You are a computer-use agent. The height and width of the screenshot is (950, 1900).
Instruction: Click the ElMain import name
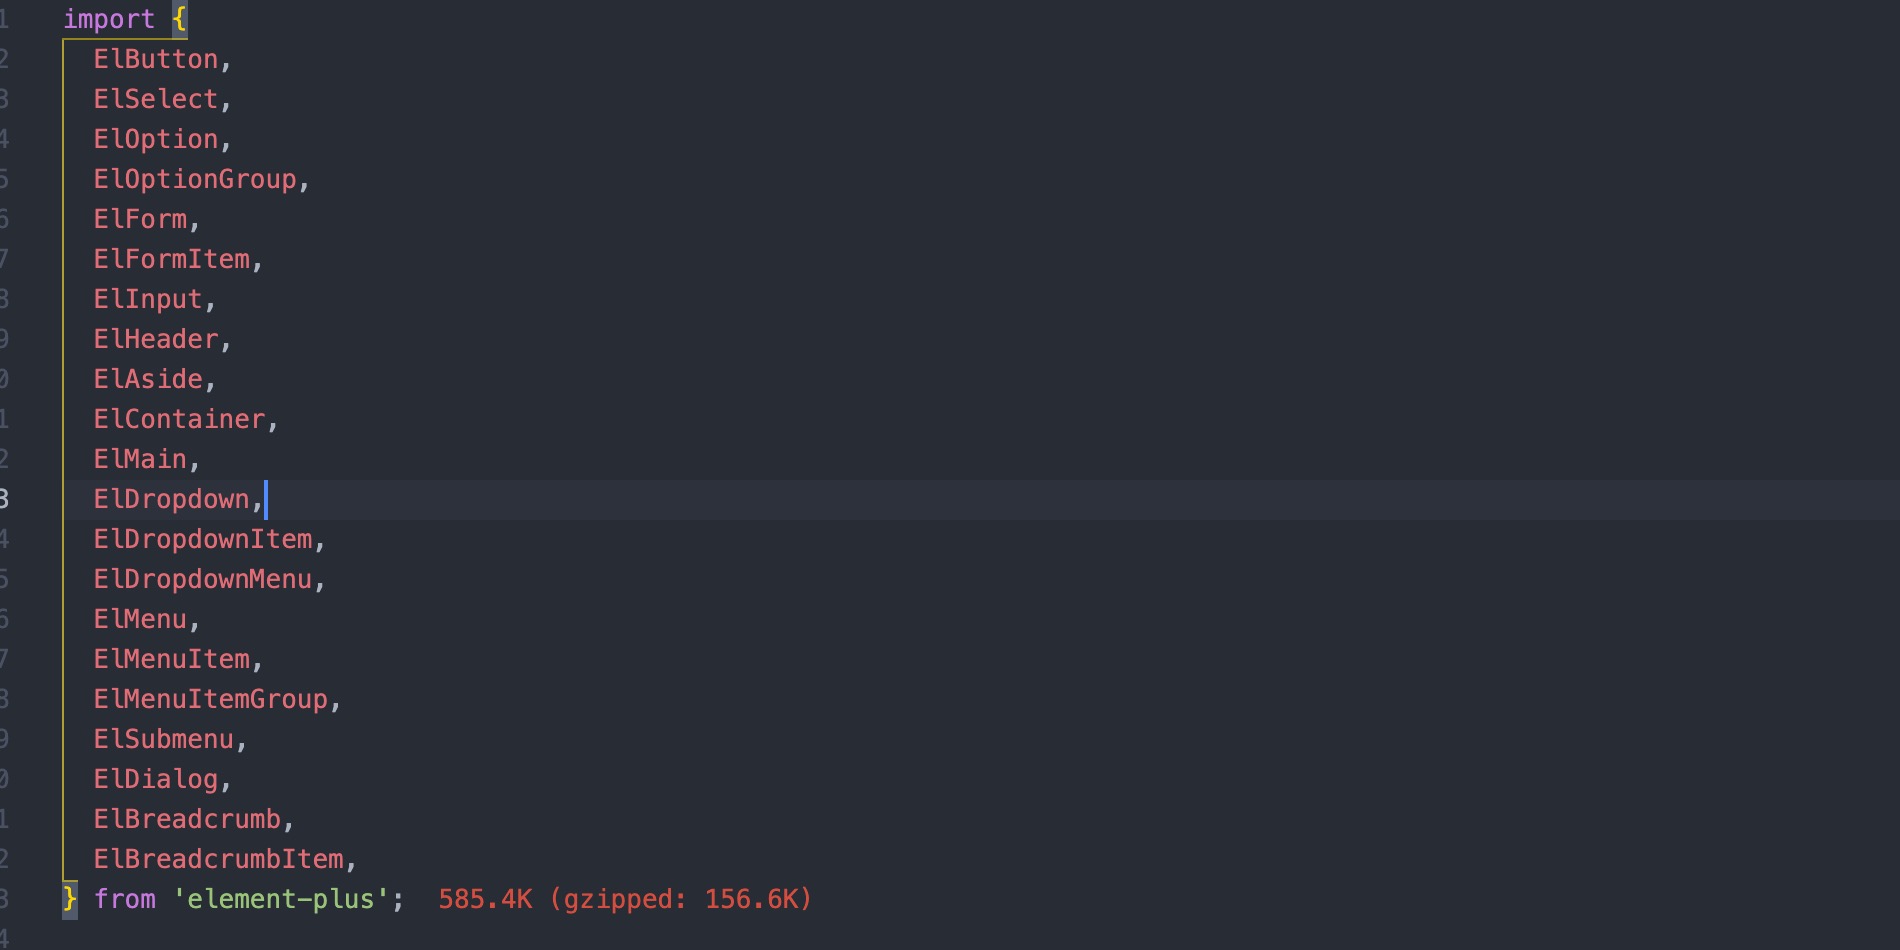pos(140,459)
